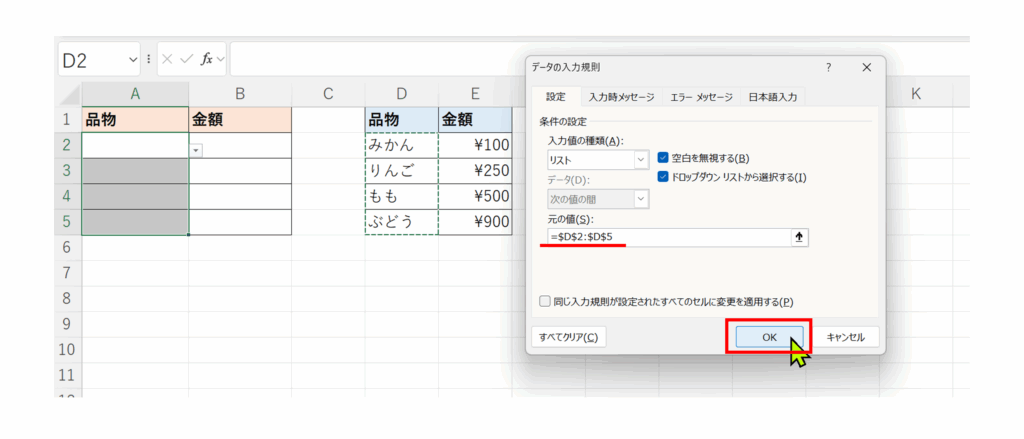Switch to the 入力時メッセージ tab
Image resolution: width=1024 pixels, height=439 pixels.
pos(621,97)
